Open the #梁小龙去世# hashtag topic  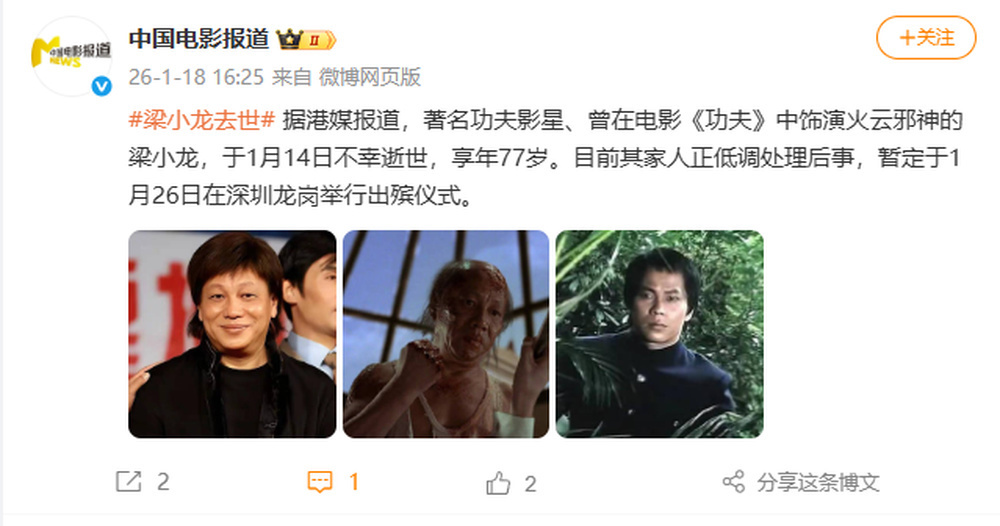(202, 120)
